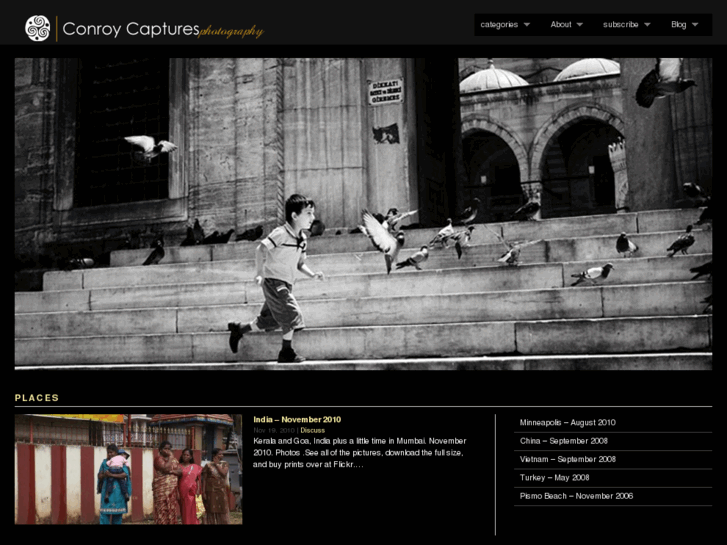Open Turkey – May 2008 post
The image size is (727, 545).
555,477
